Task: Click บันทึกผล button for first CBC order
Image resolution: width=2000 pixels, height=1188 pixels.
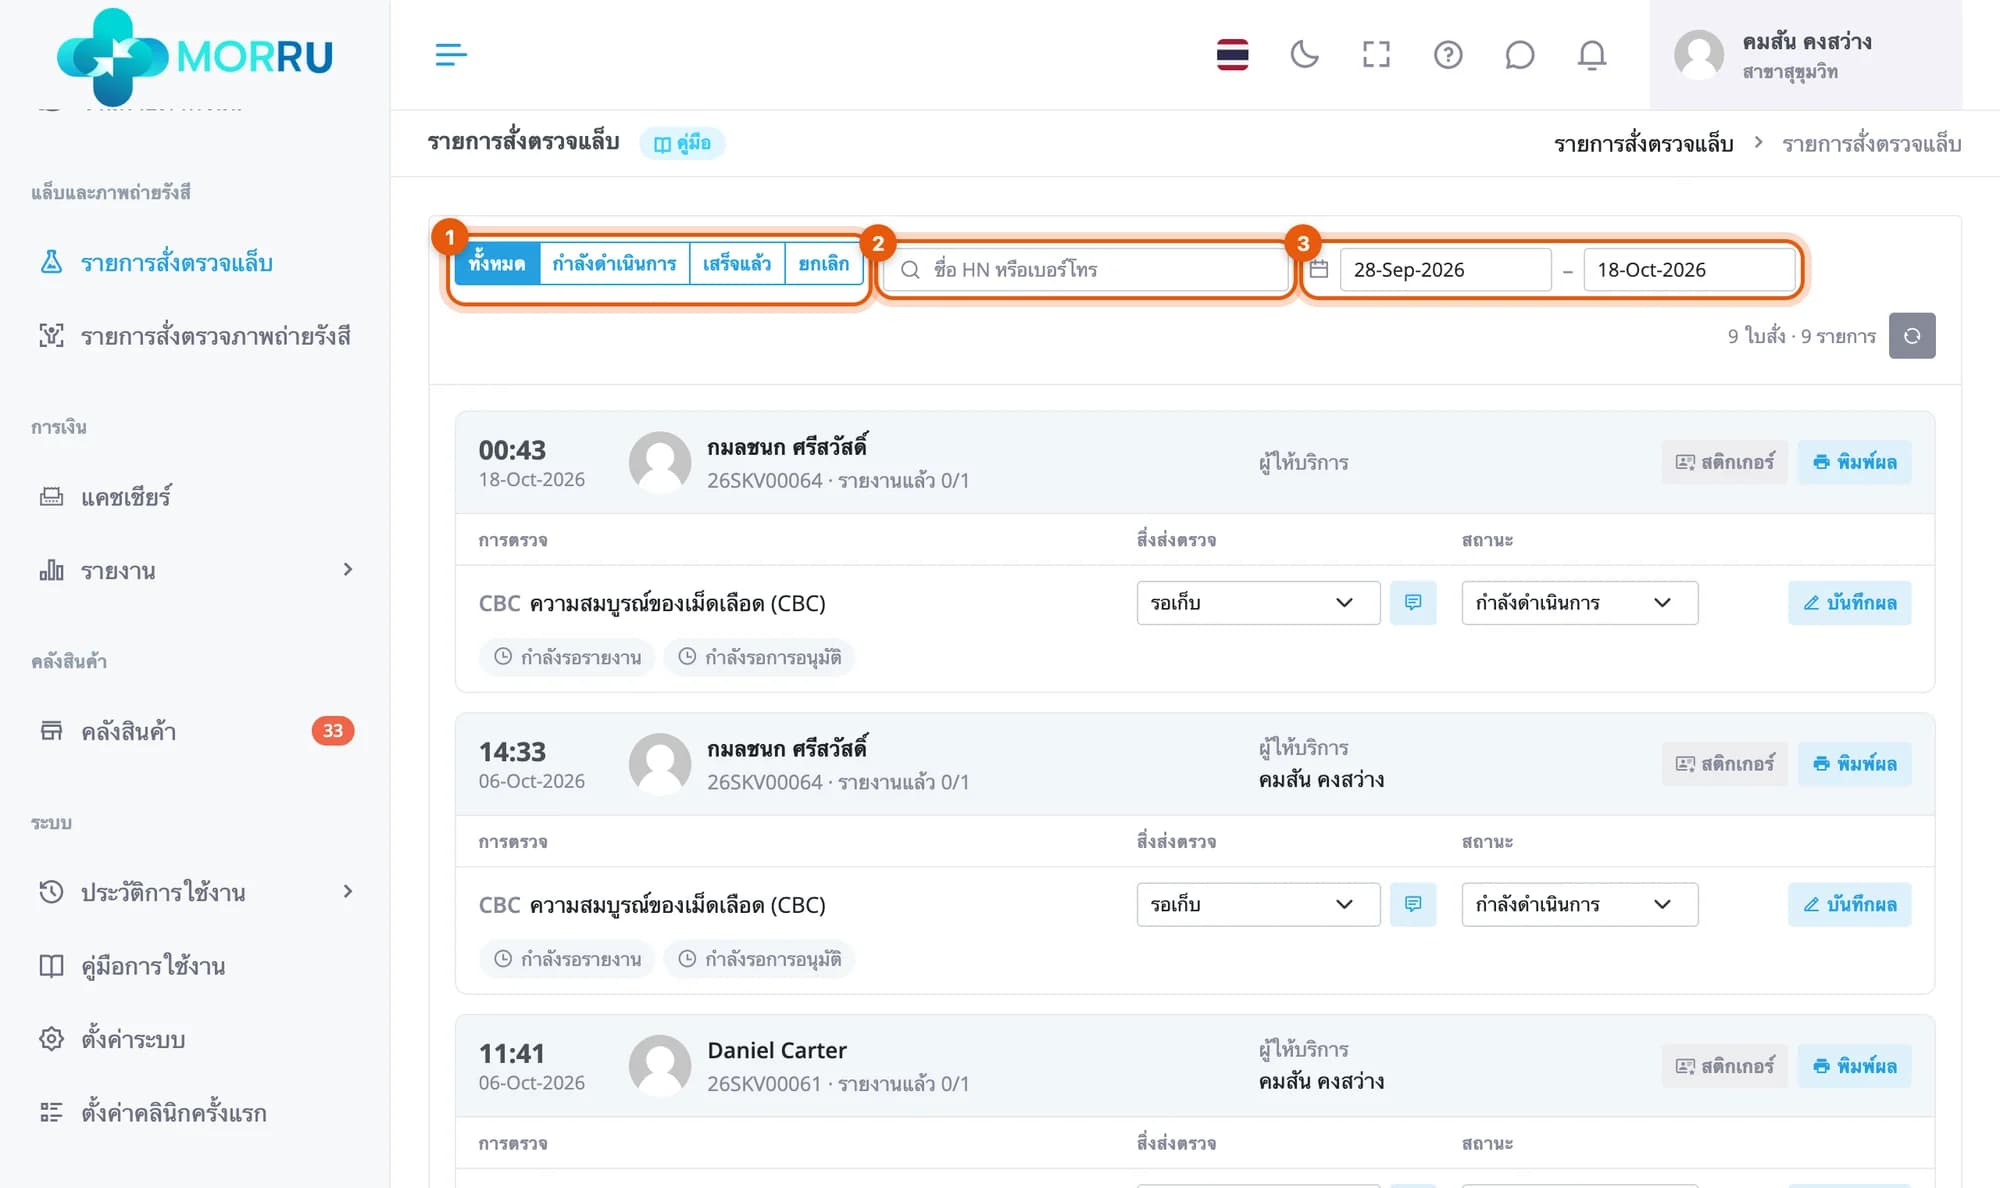Action: (x=1849, y=603)
